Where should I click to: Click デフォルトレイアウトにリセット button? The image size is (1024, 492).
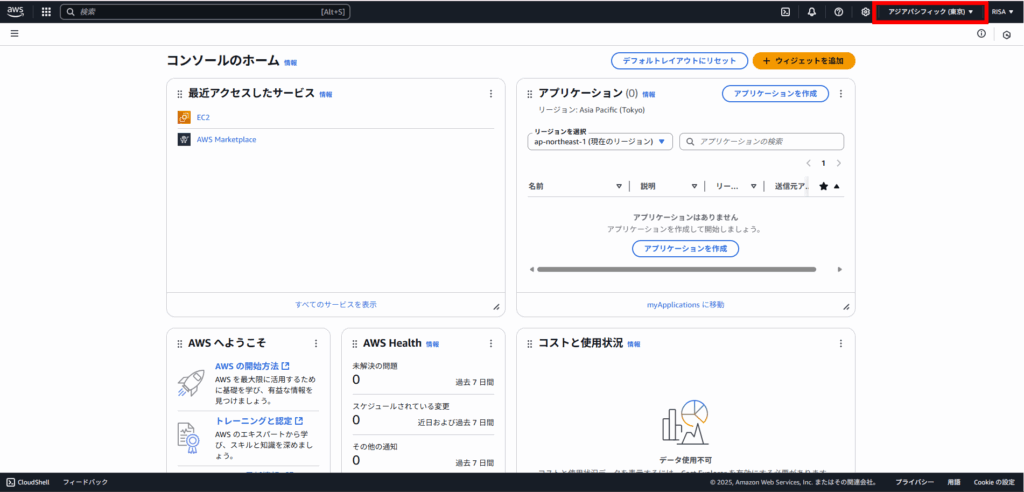click(x=679, y=61)
